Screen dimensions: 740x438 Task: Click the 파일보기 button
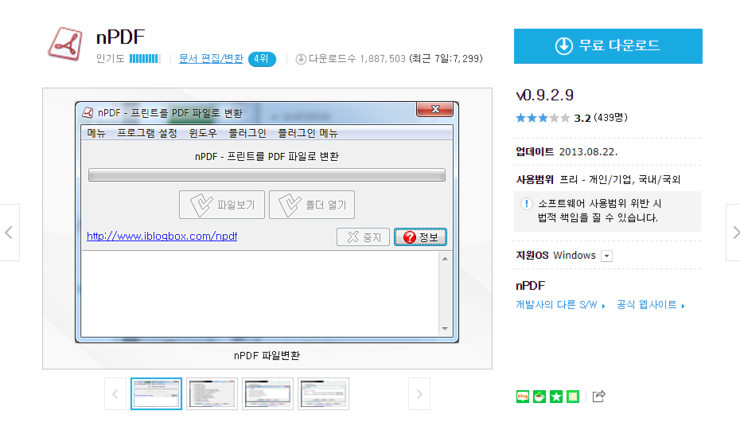pos(222,205)
